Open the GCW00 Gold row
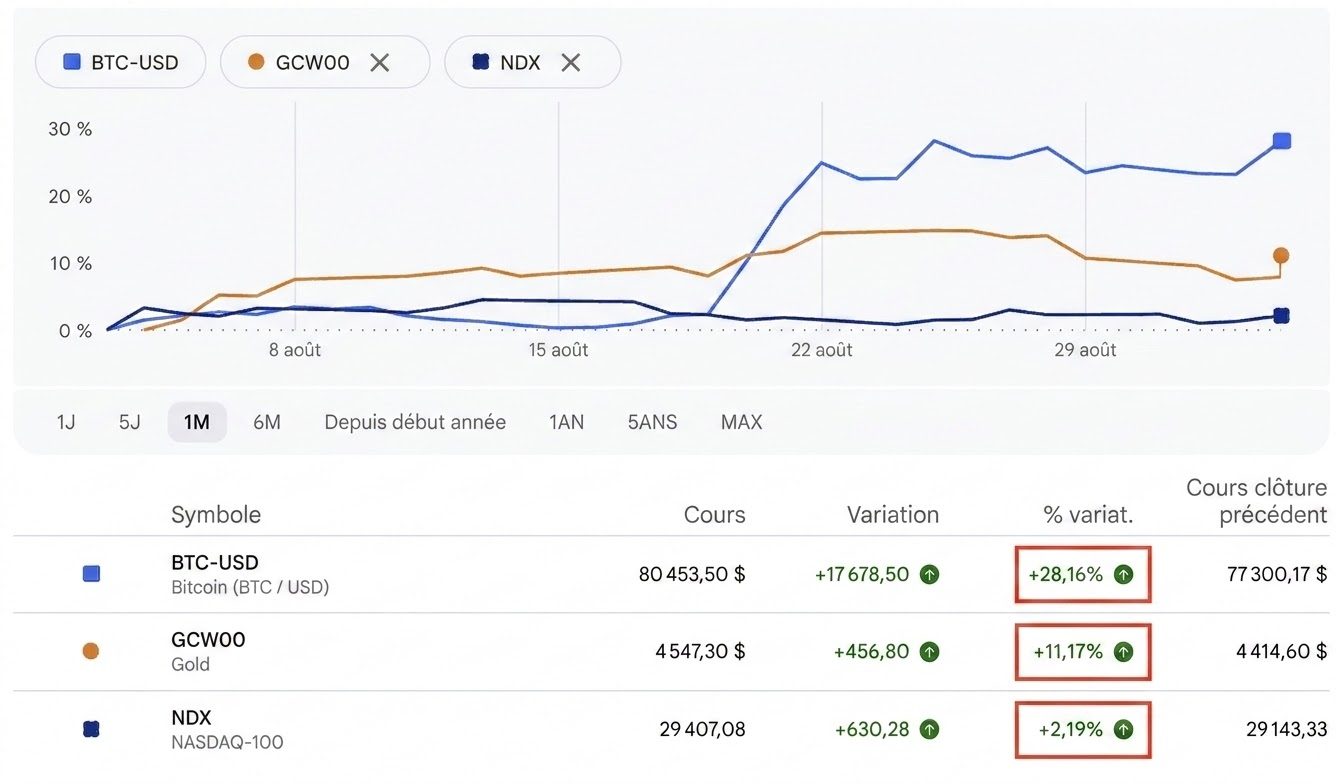The width and height of the screenshot is (1336, 784). pyautogui.click(x=671, y=652)
